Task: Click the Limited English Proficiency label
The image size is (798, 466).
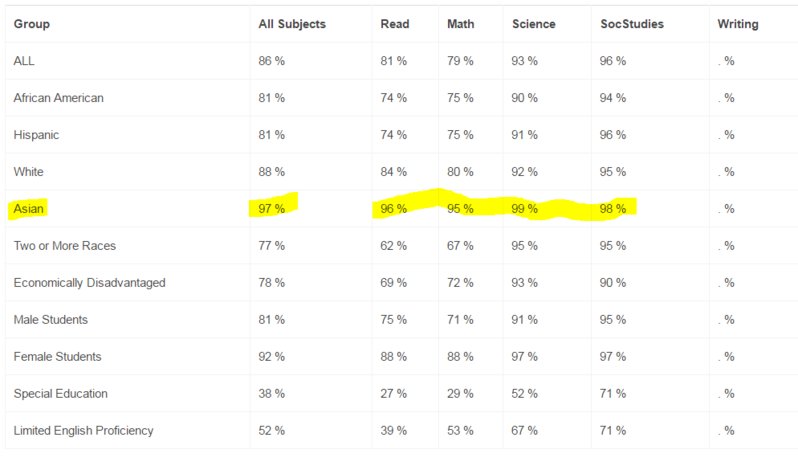Action: point(83,430)
